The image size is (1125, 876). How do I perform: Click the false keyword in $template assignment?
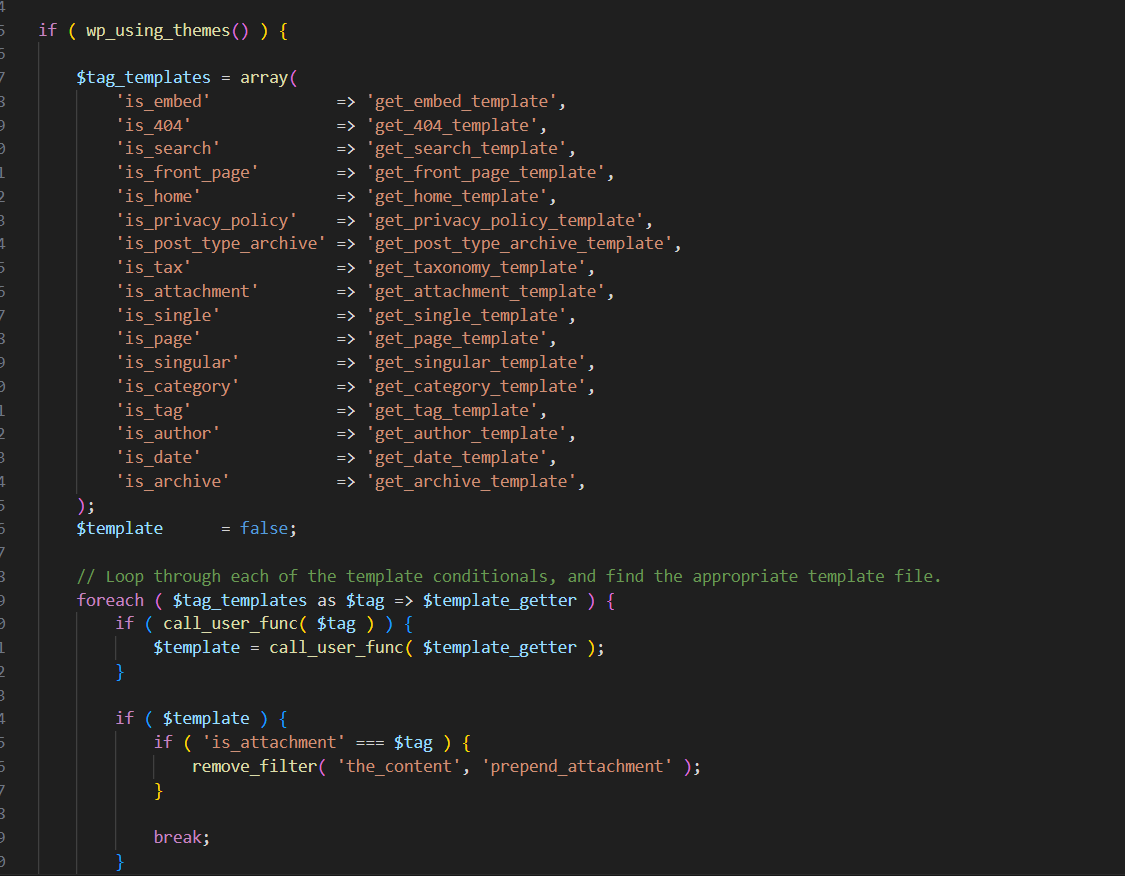click(264, 528)
